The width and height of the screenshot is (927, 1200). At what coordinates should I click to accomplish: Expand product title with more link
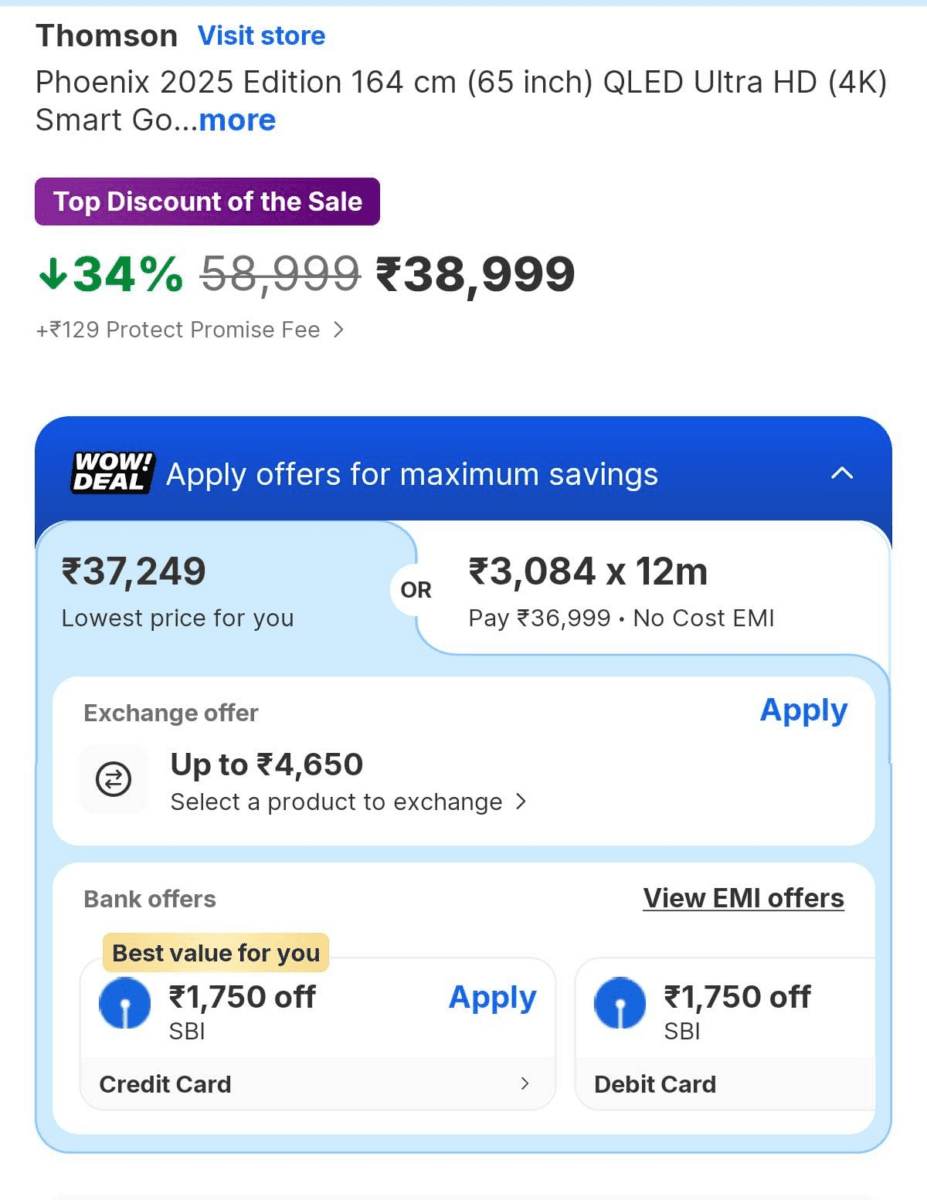pos(237,120)
